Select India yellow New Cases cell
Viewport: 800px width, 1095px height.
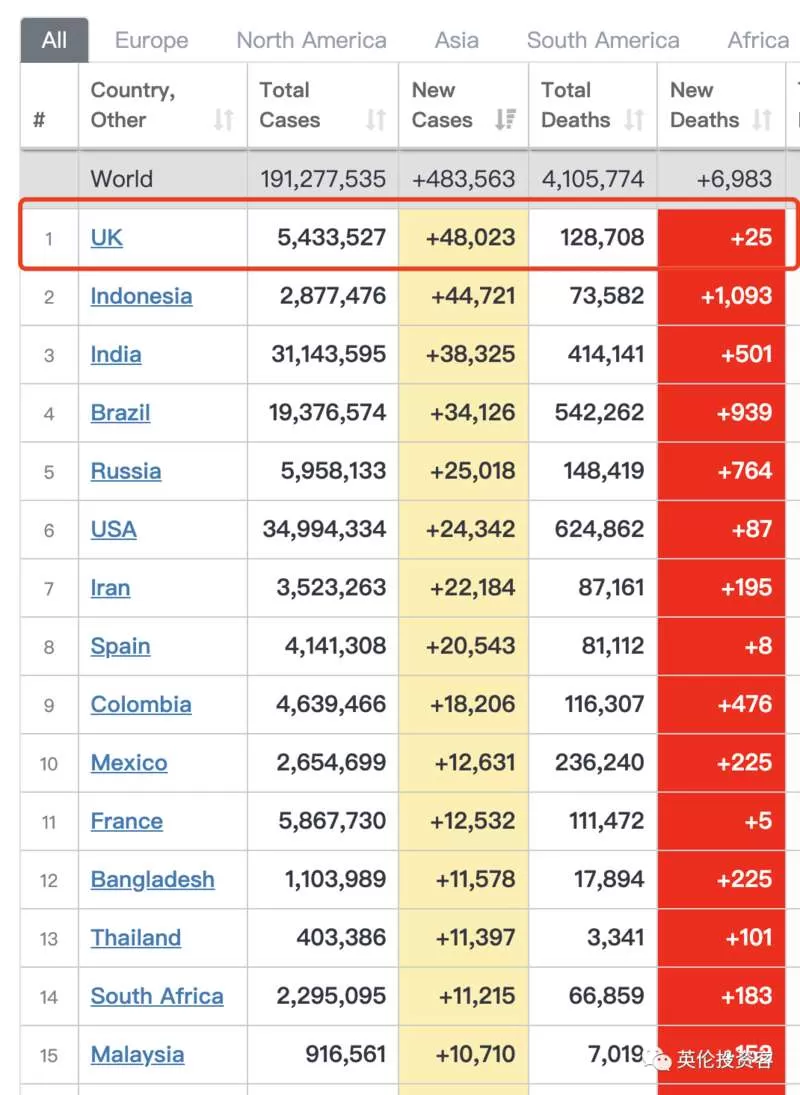pyautogui.click(x=464, y=355)
